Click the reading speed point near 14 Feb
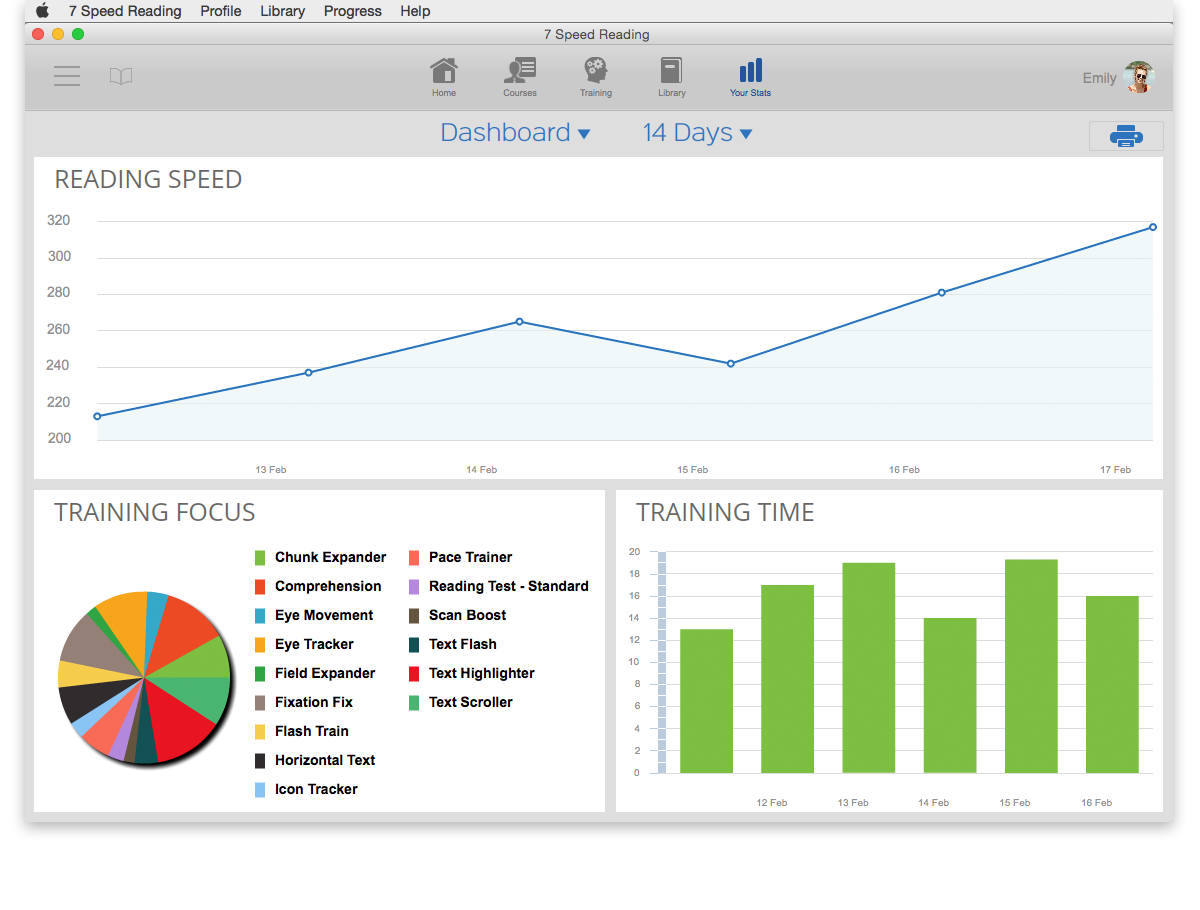 click(x=519, y=321)
